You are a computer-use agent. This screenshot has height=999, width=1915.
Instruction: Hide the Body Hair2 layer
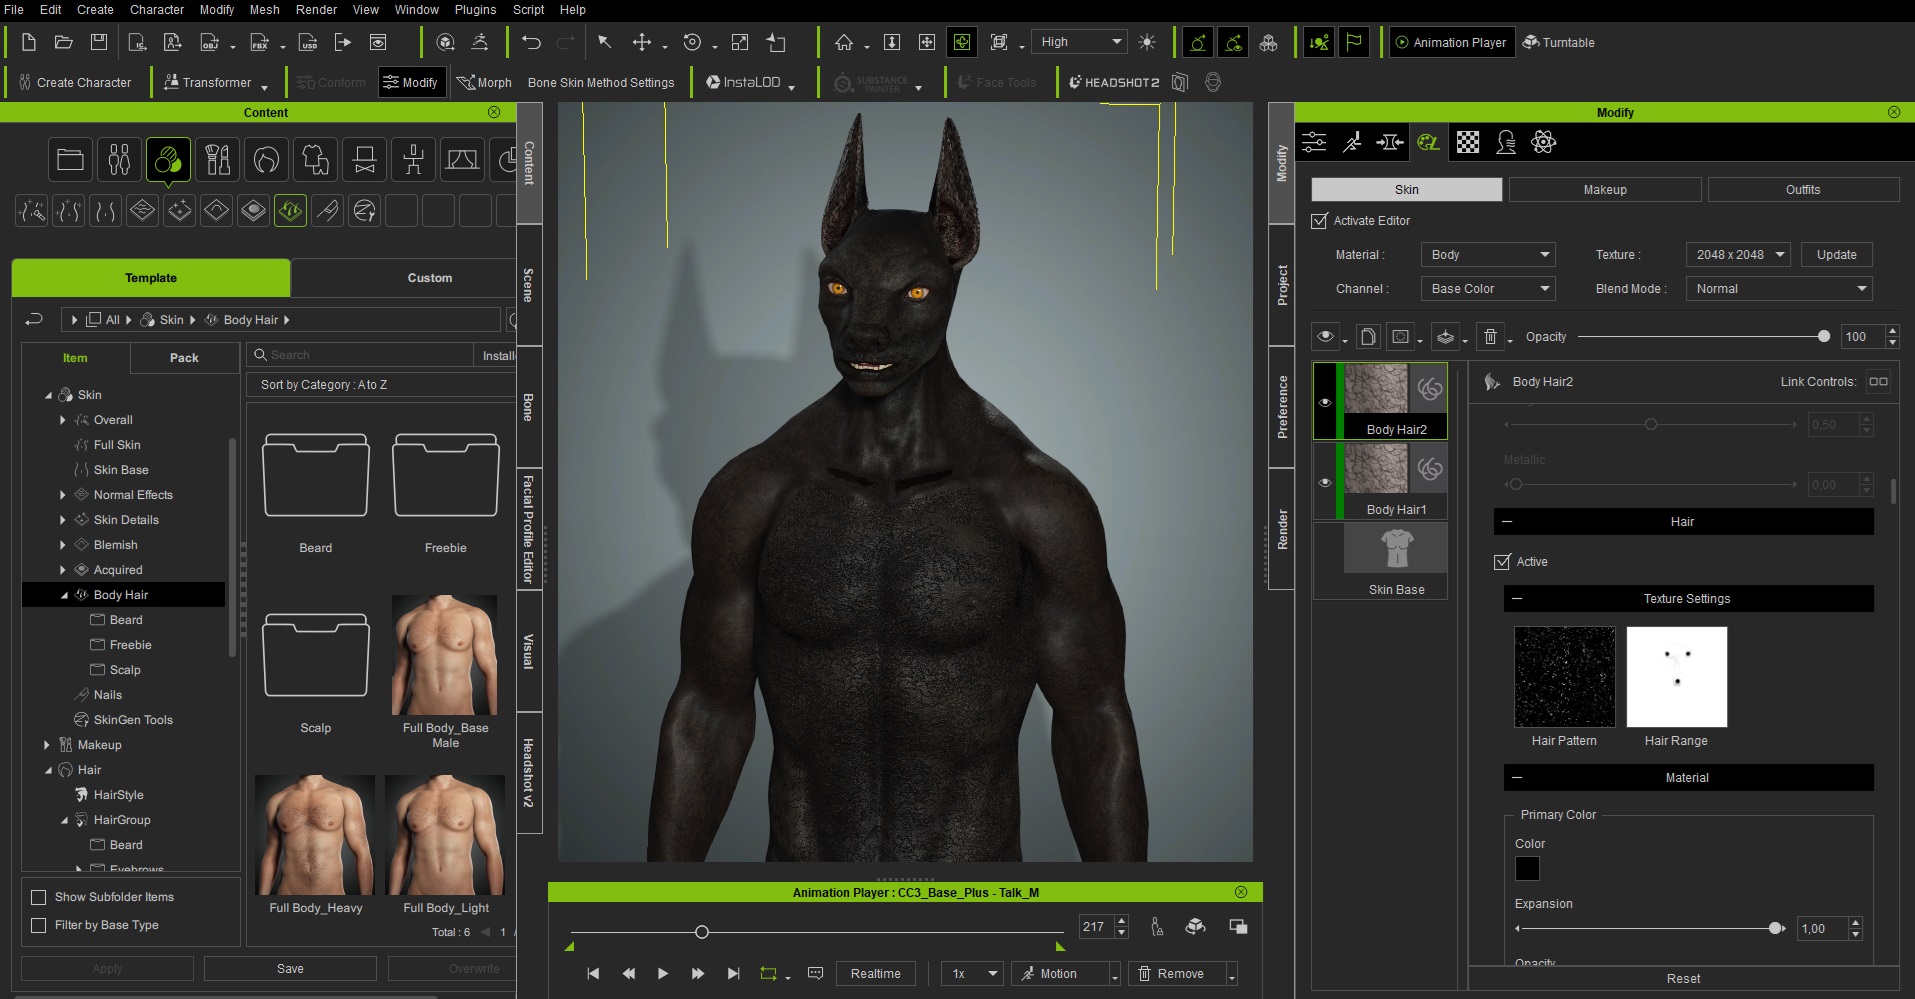[1325, 402]
